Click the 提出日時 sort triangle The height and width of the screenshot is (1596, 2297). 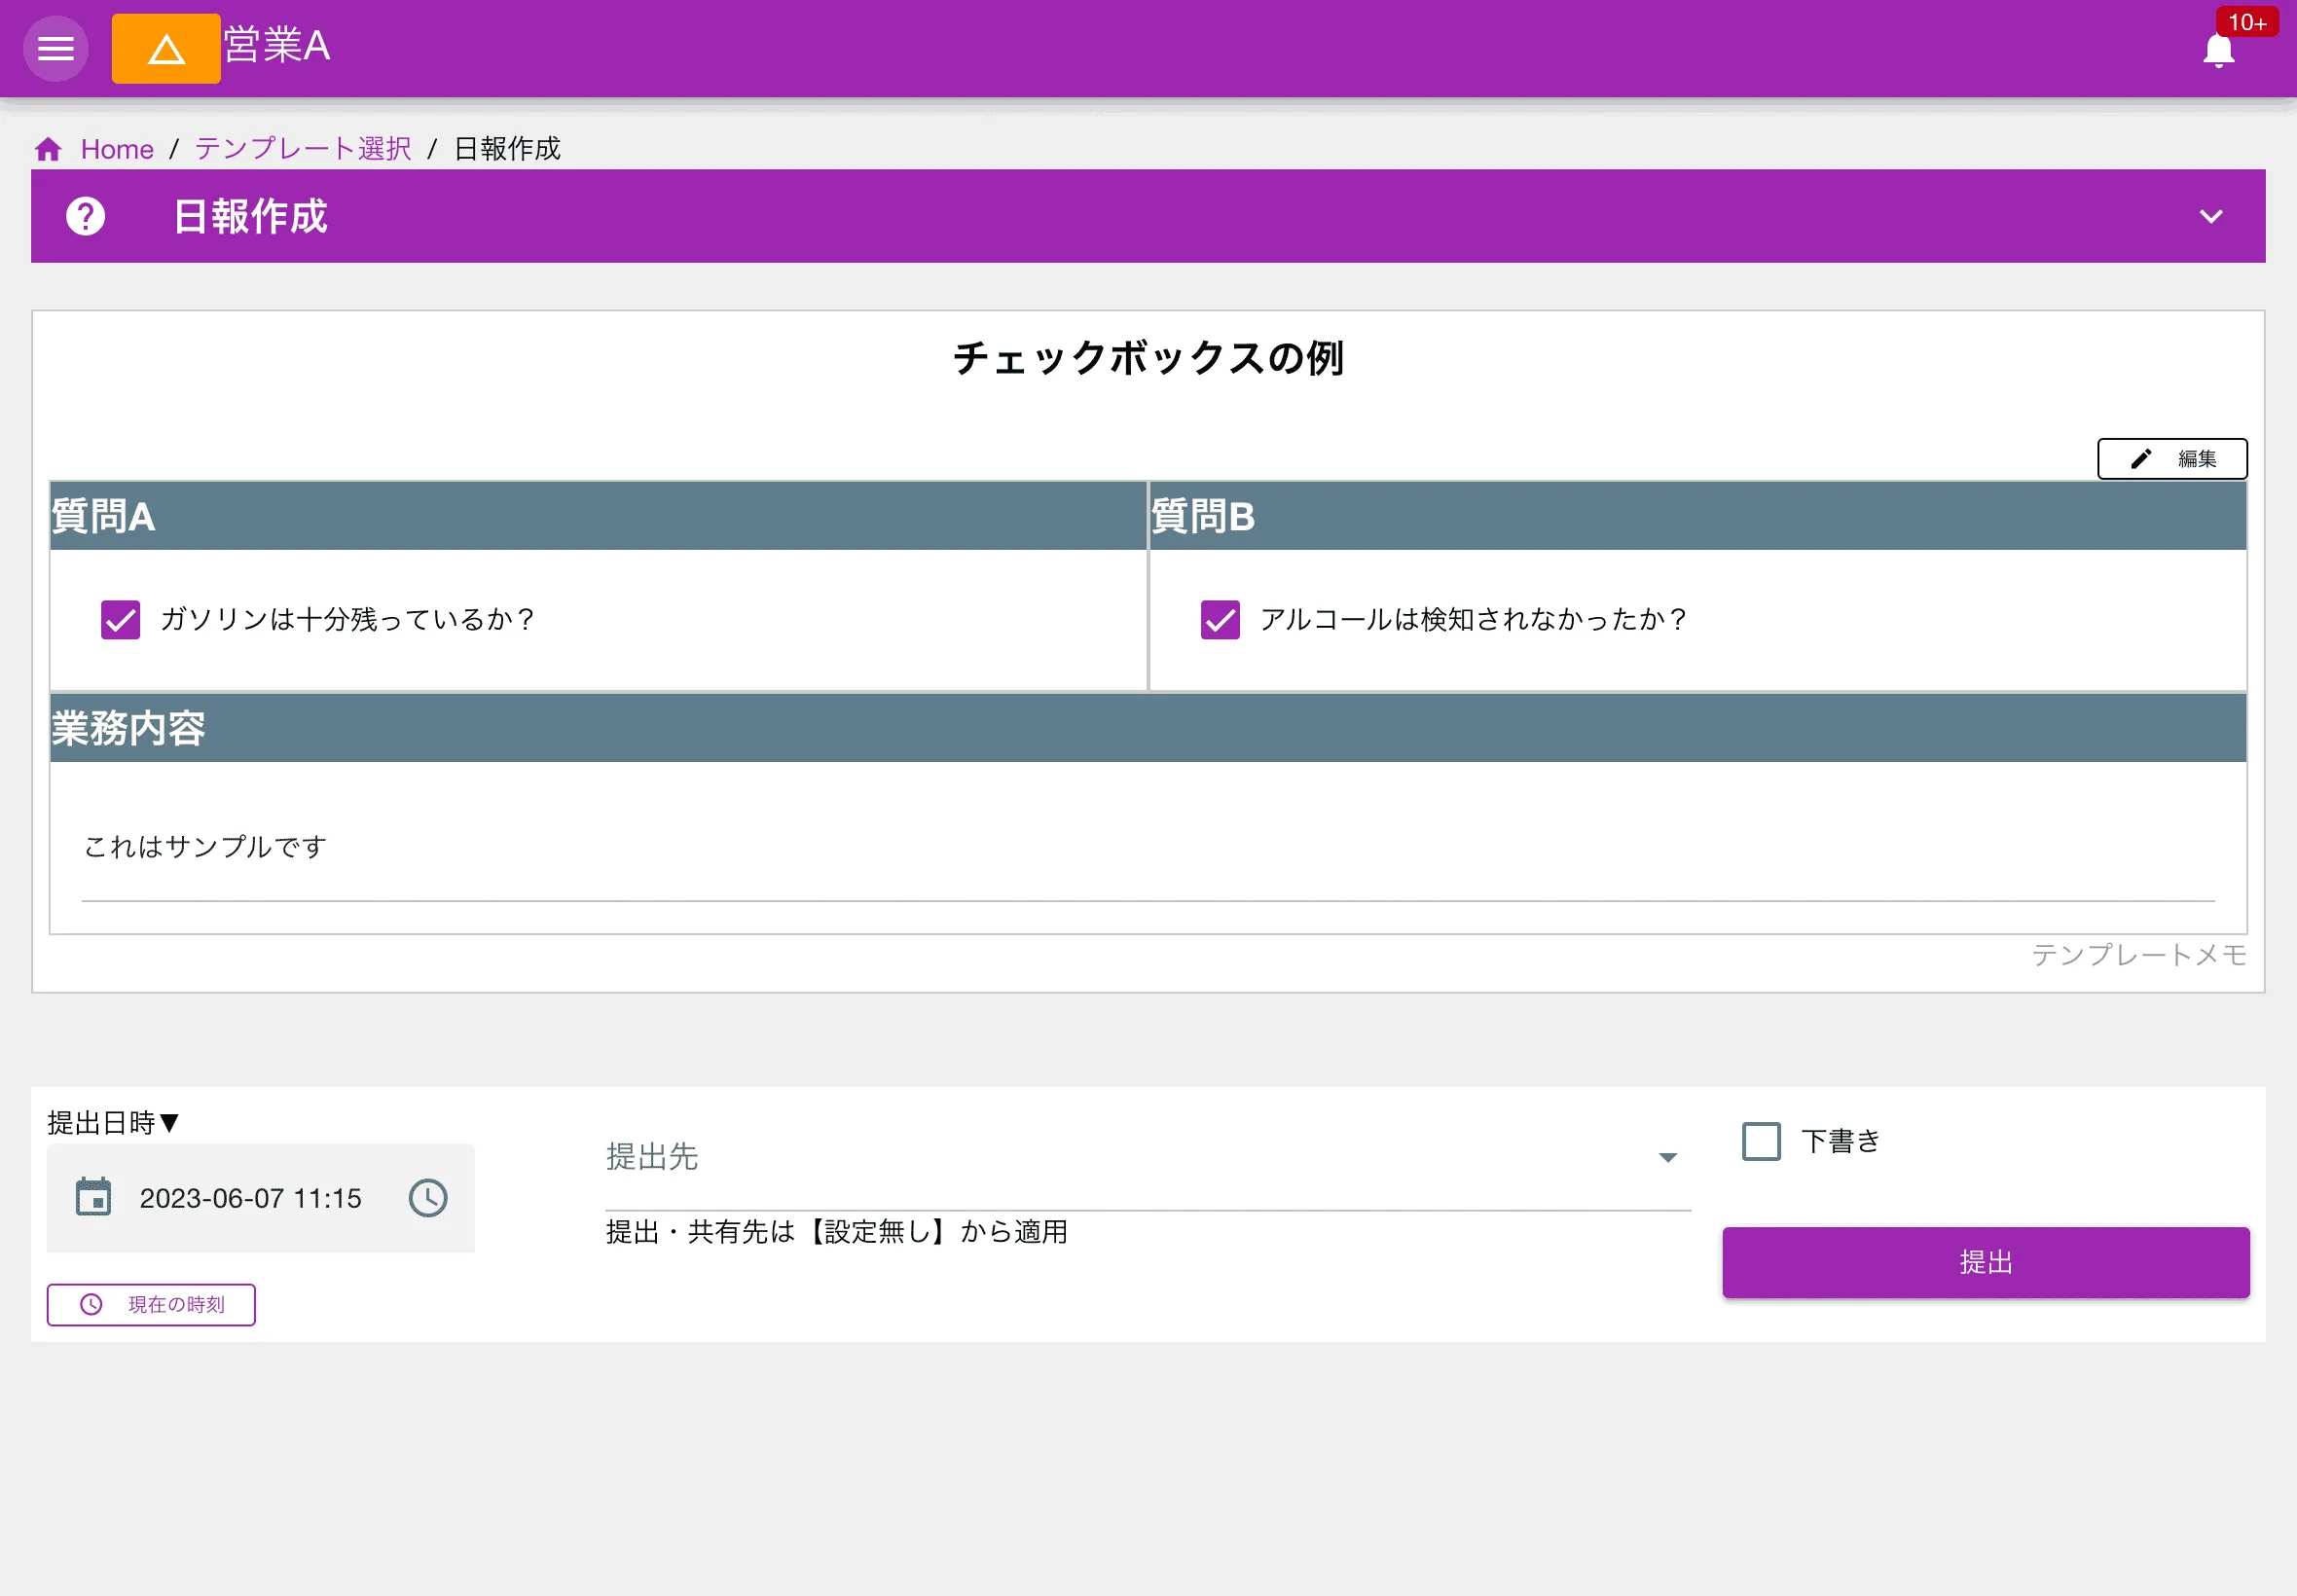point(171,1122)
